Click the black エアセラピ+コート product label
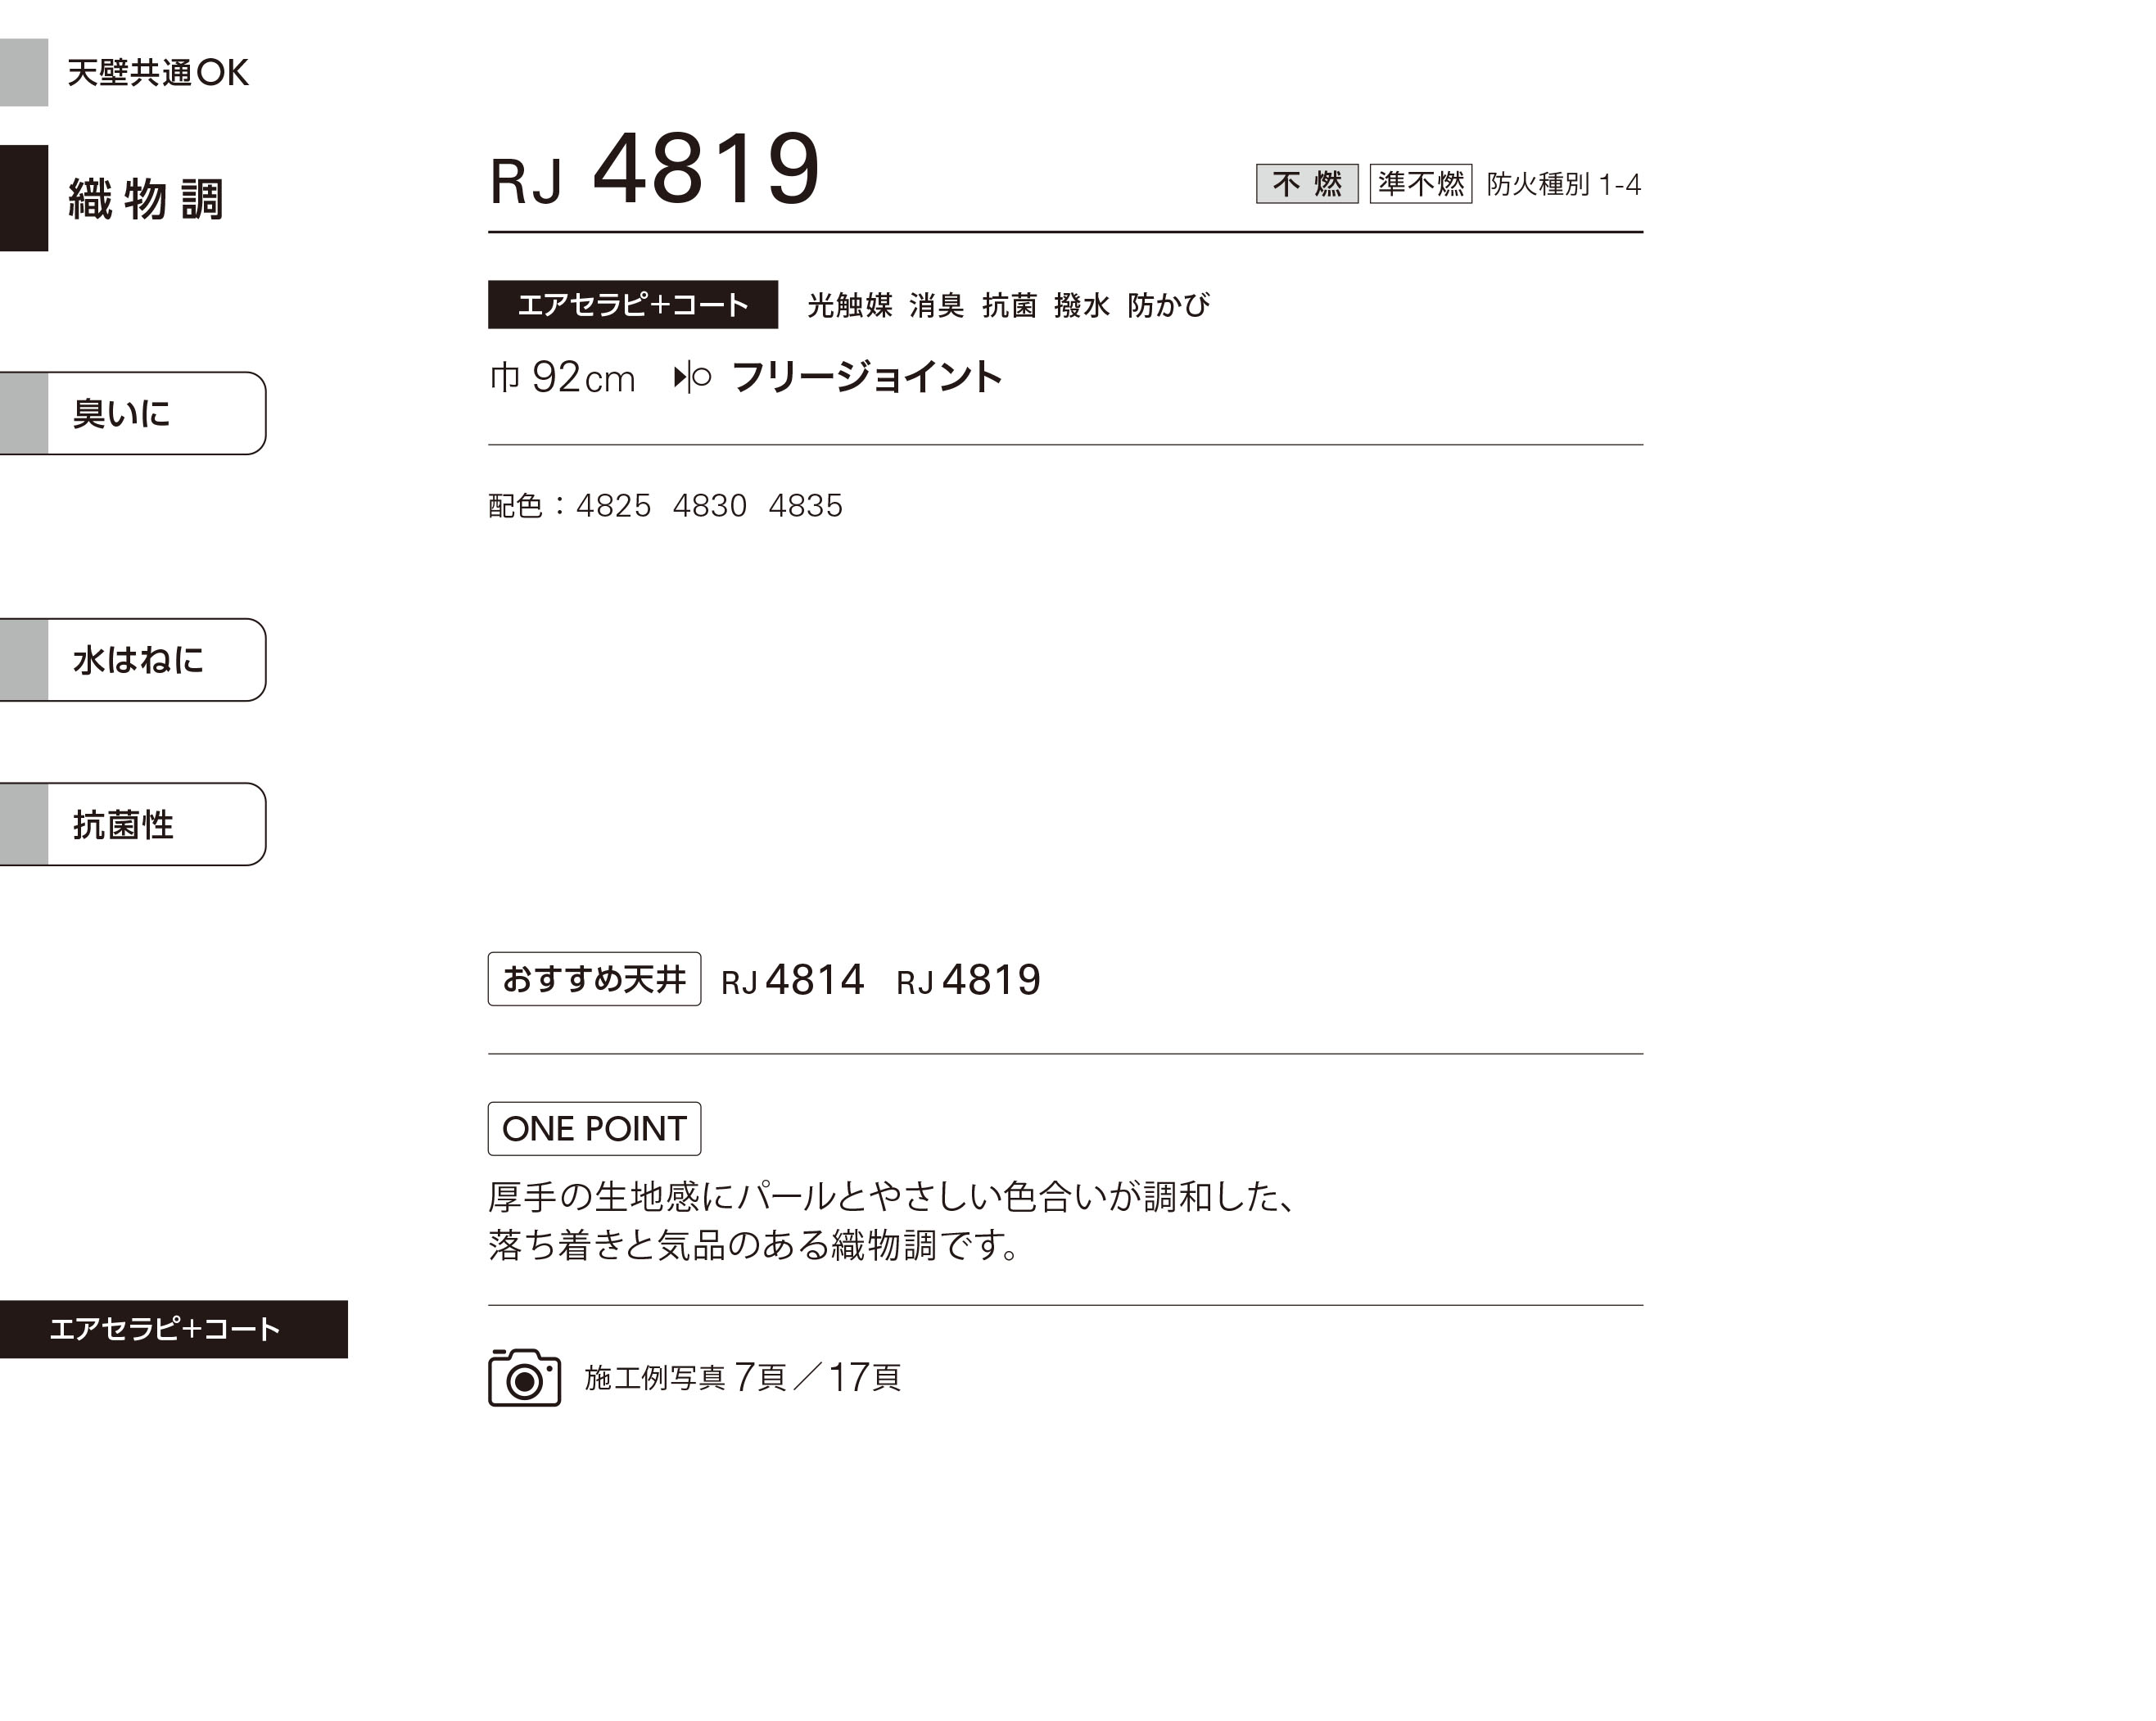This screenshot has height=1721, width=2156. (632, 304)
